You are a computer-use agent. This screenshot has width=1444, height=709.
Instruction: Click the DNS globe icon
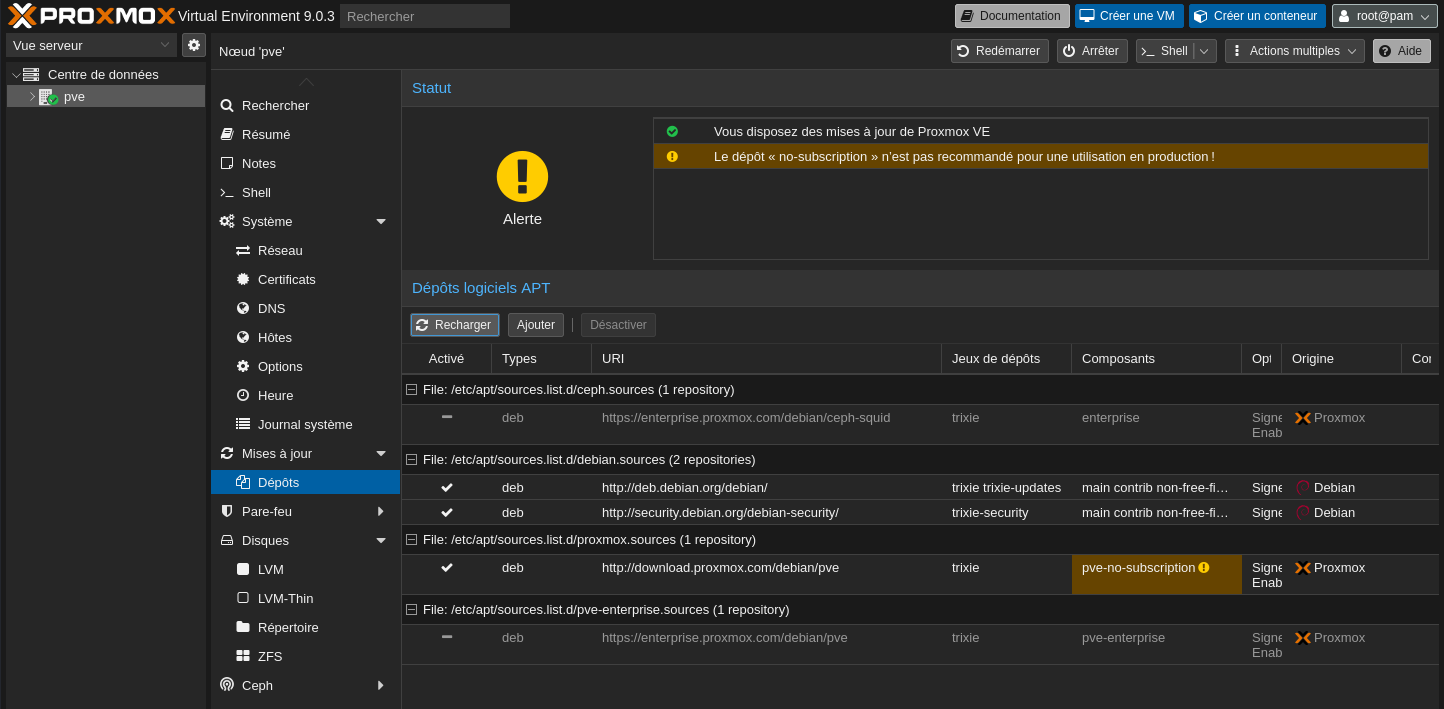point(243,308)
